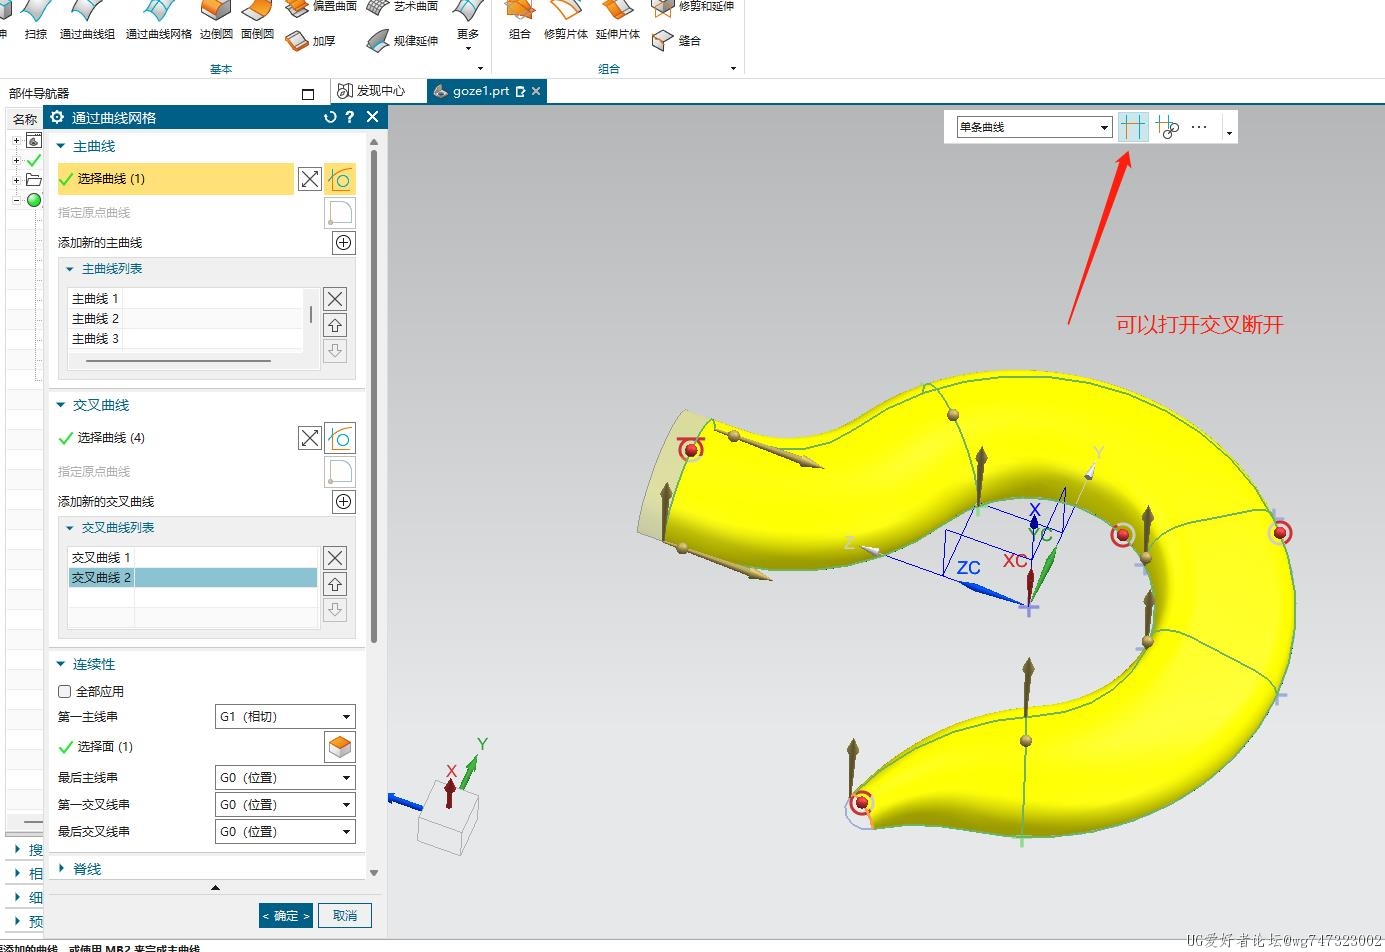Open the 更多 more menu in 基本 group
The width and height of the screenshot is (1385, 952).
pos(468,25)
